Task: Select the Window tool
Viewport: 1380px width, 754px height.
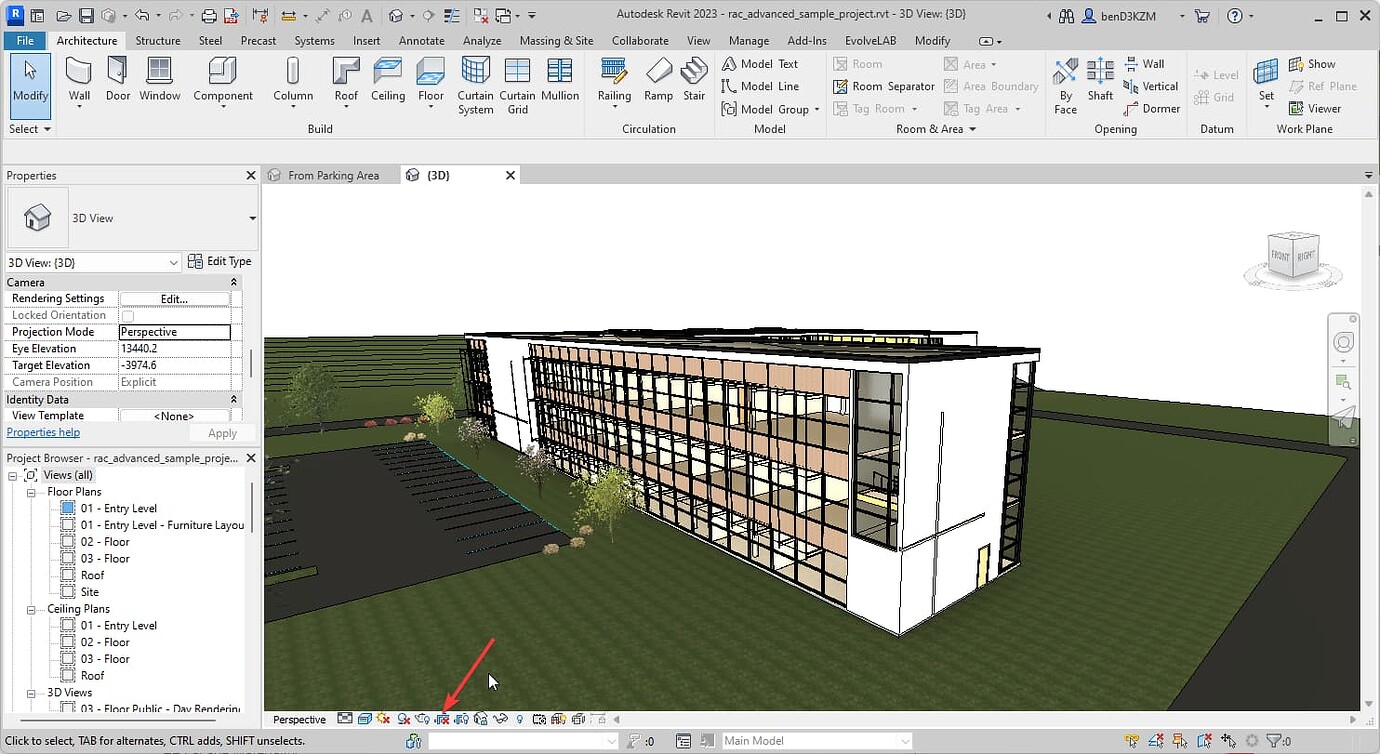Action: click(x=160, y=80)
